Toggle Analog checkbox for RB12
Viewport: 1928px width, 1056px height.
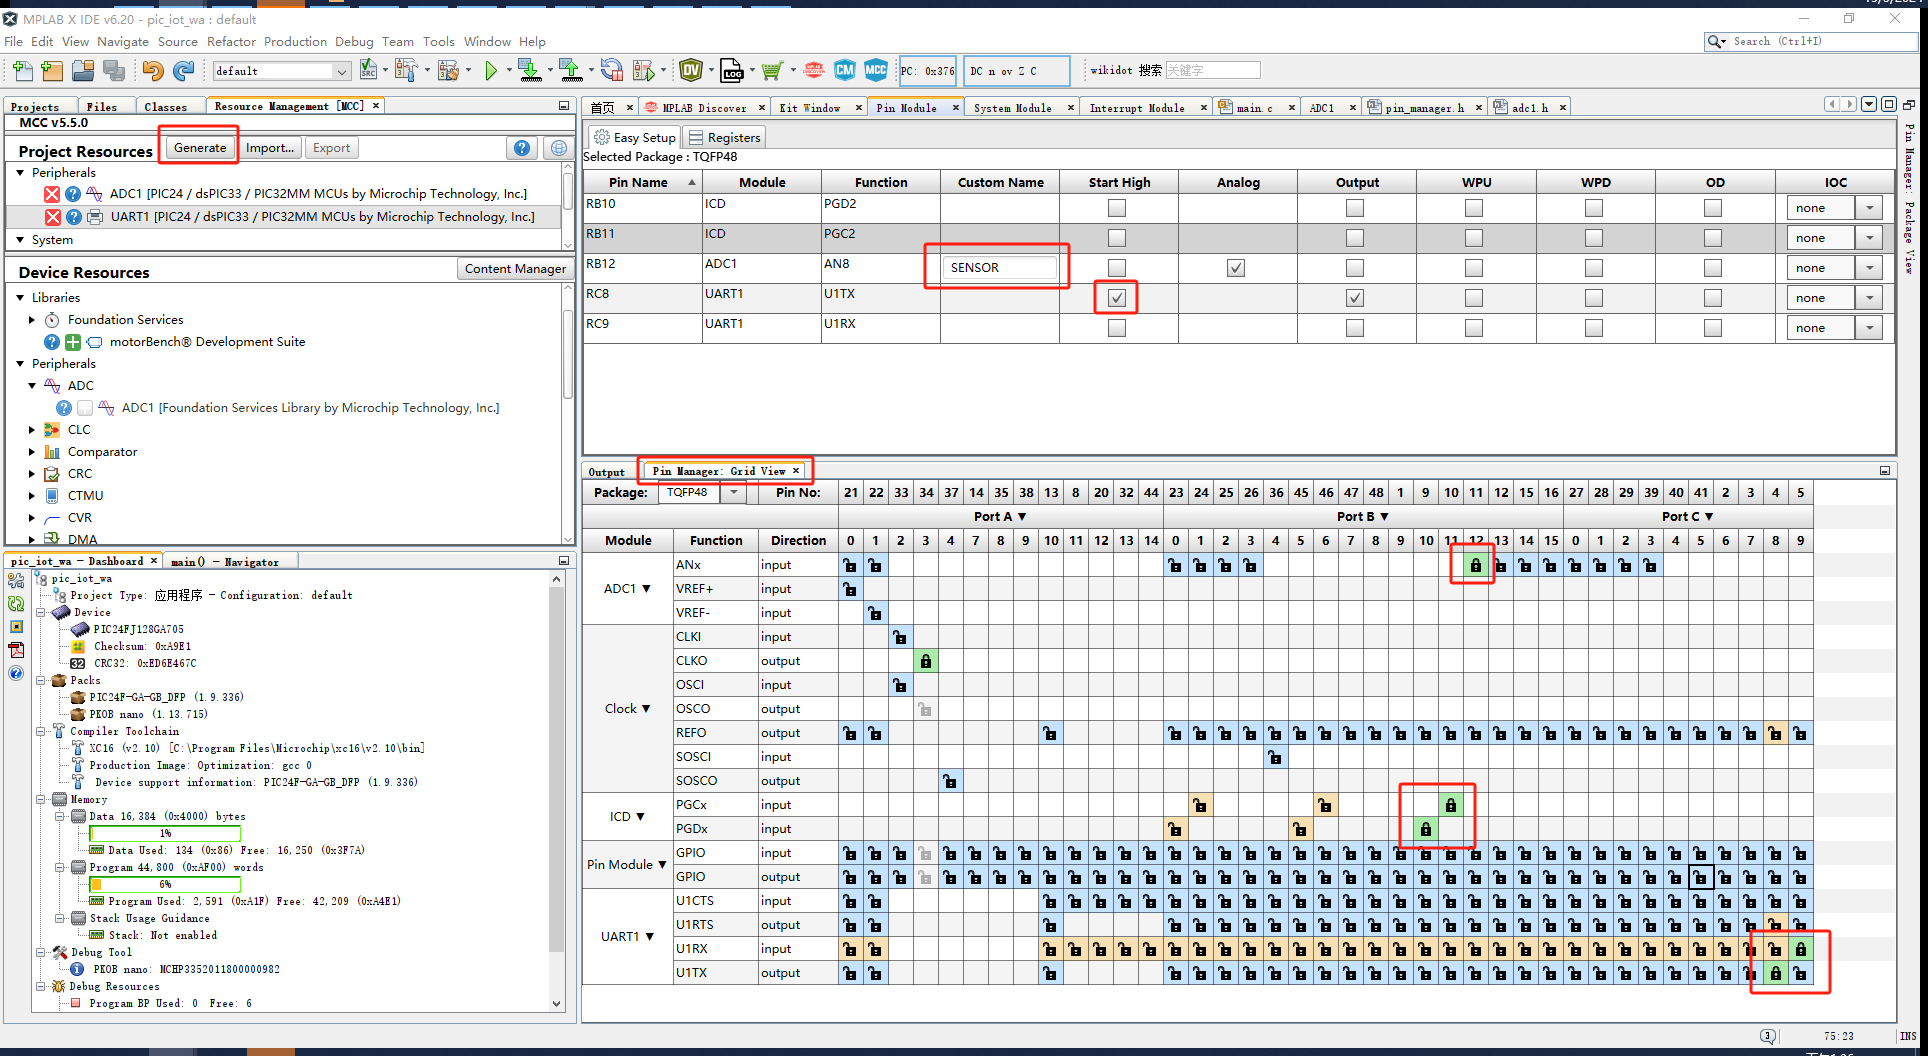click(1236, 268)
